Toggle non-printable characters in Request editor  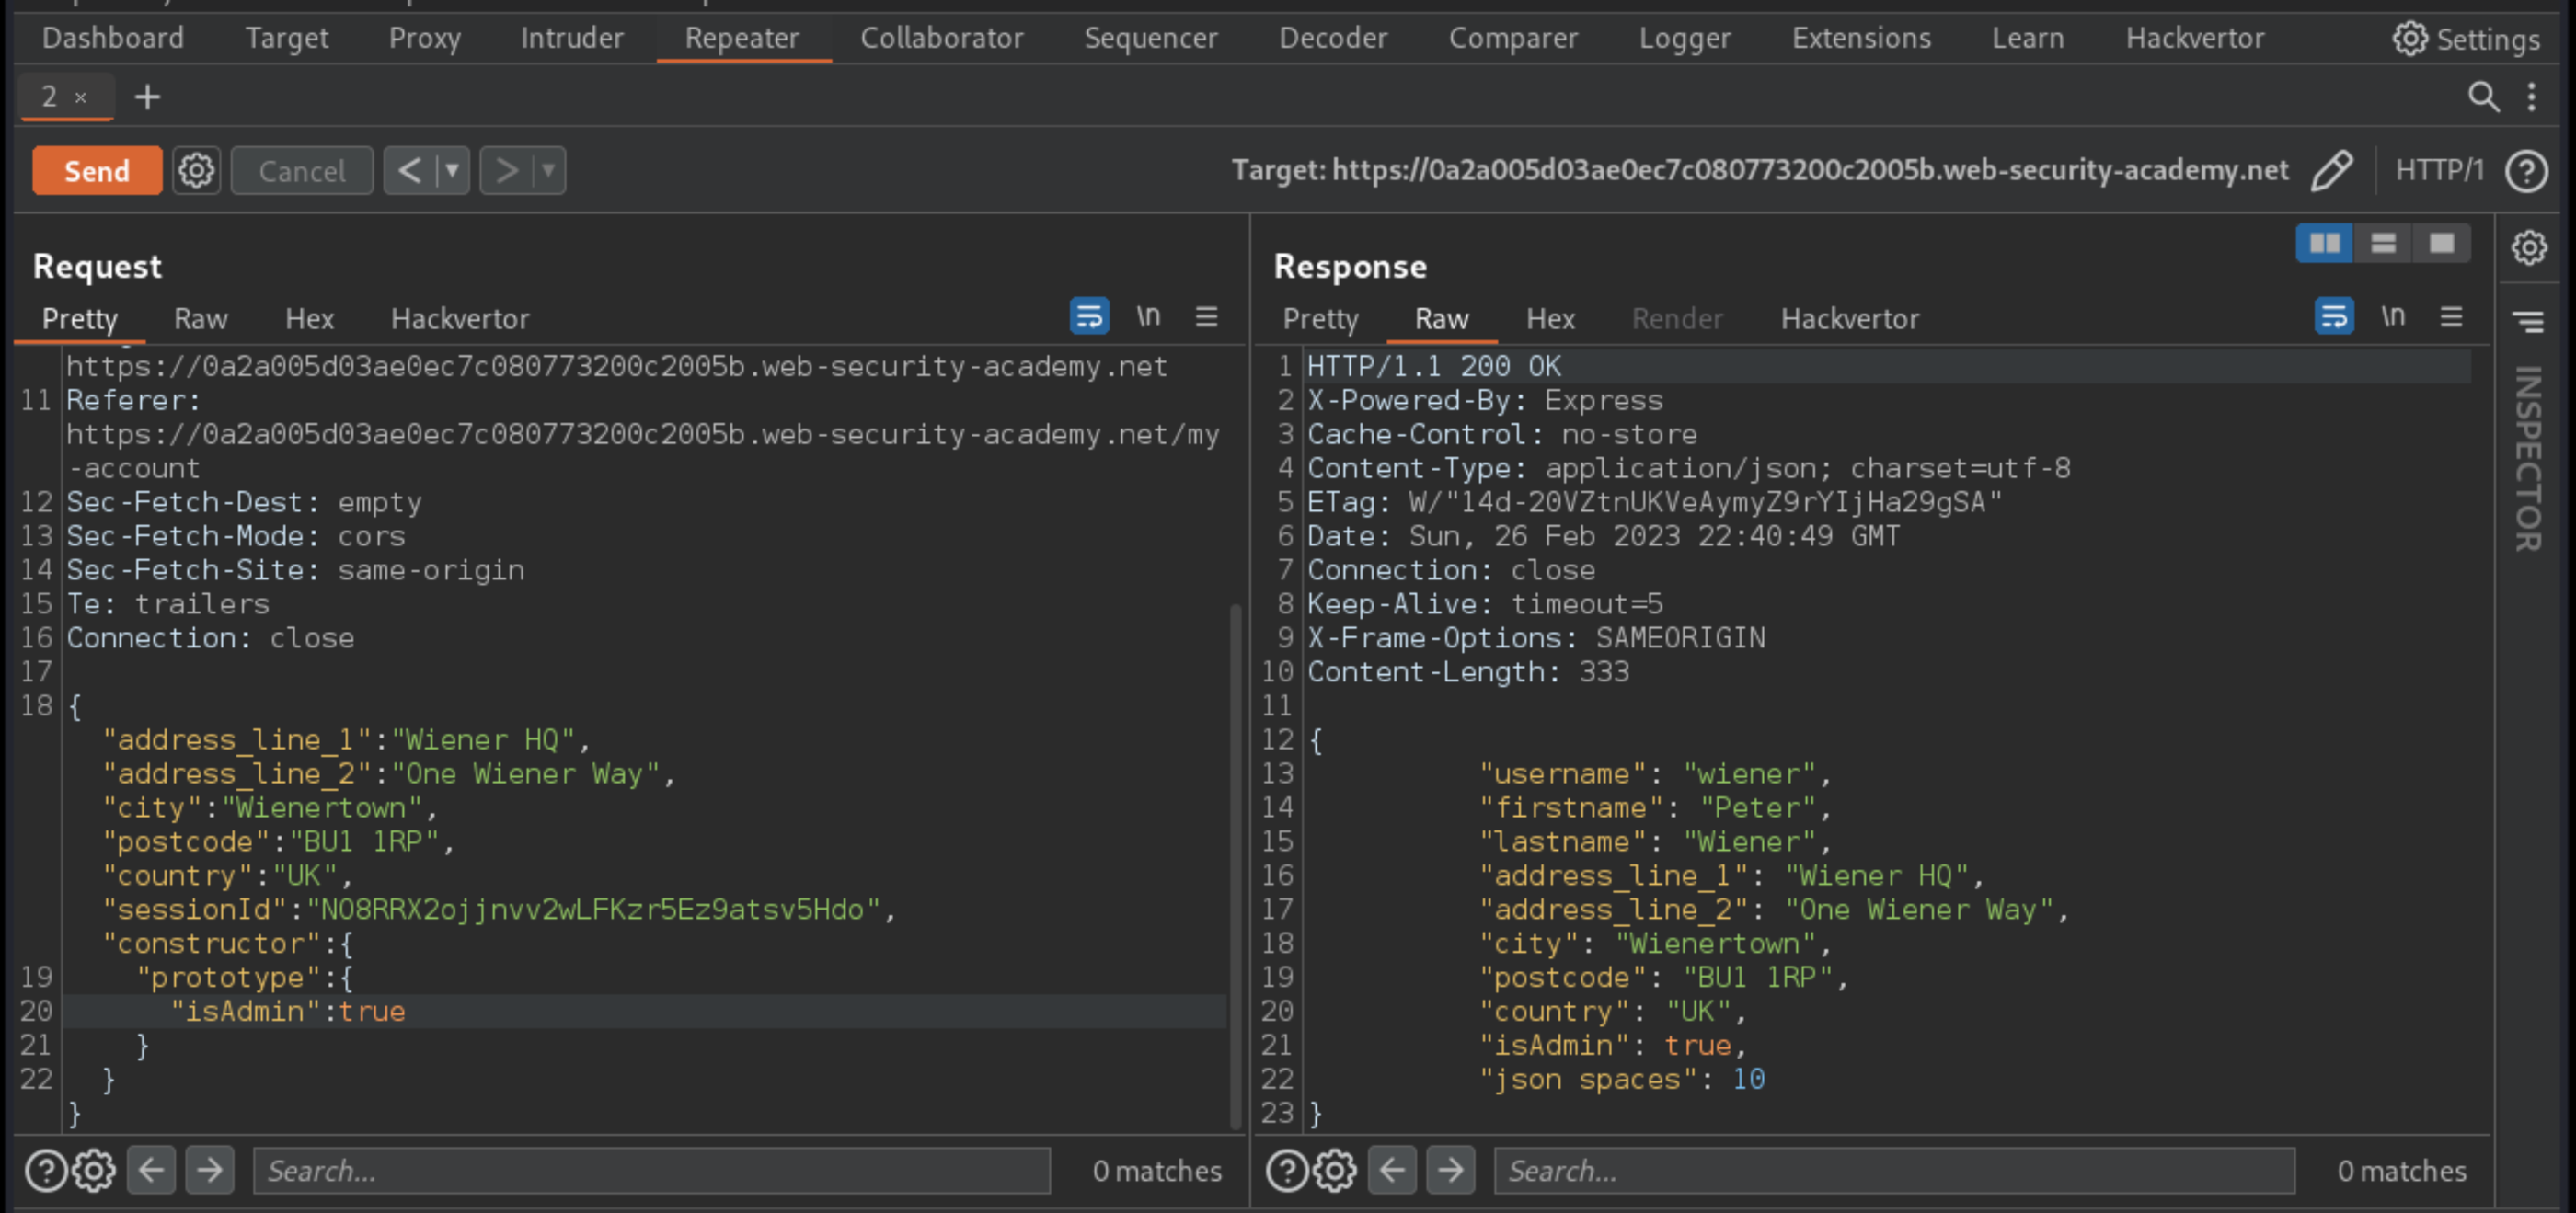pos(1148,317)
